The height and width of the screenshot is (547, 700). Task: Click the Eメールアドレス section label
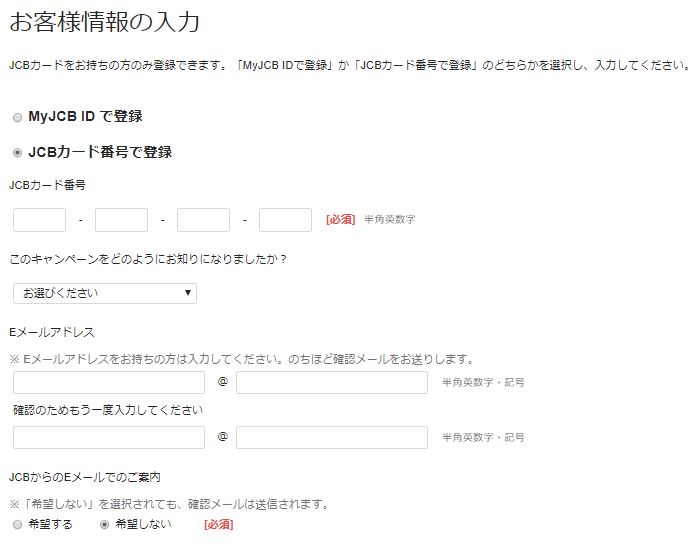(x=52, y=332)
